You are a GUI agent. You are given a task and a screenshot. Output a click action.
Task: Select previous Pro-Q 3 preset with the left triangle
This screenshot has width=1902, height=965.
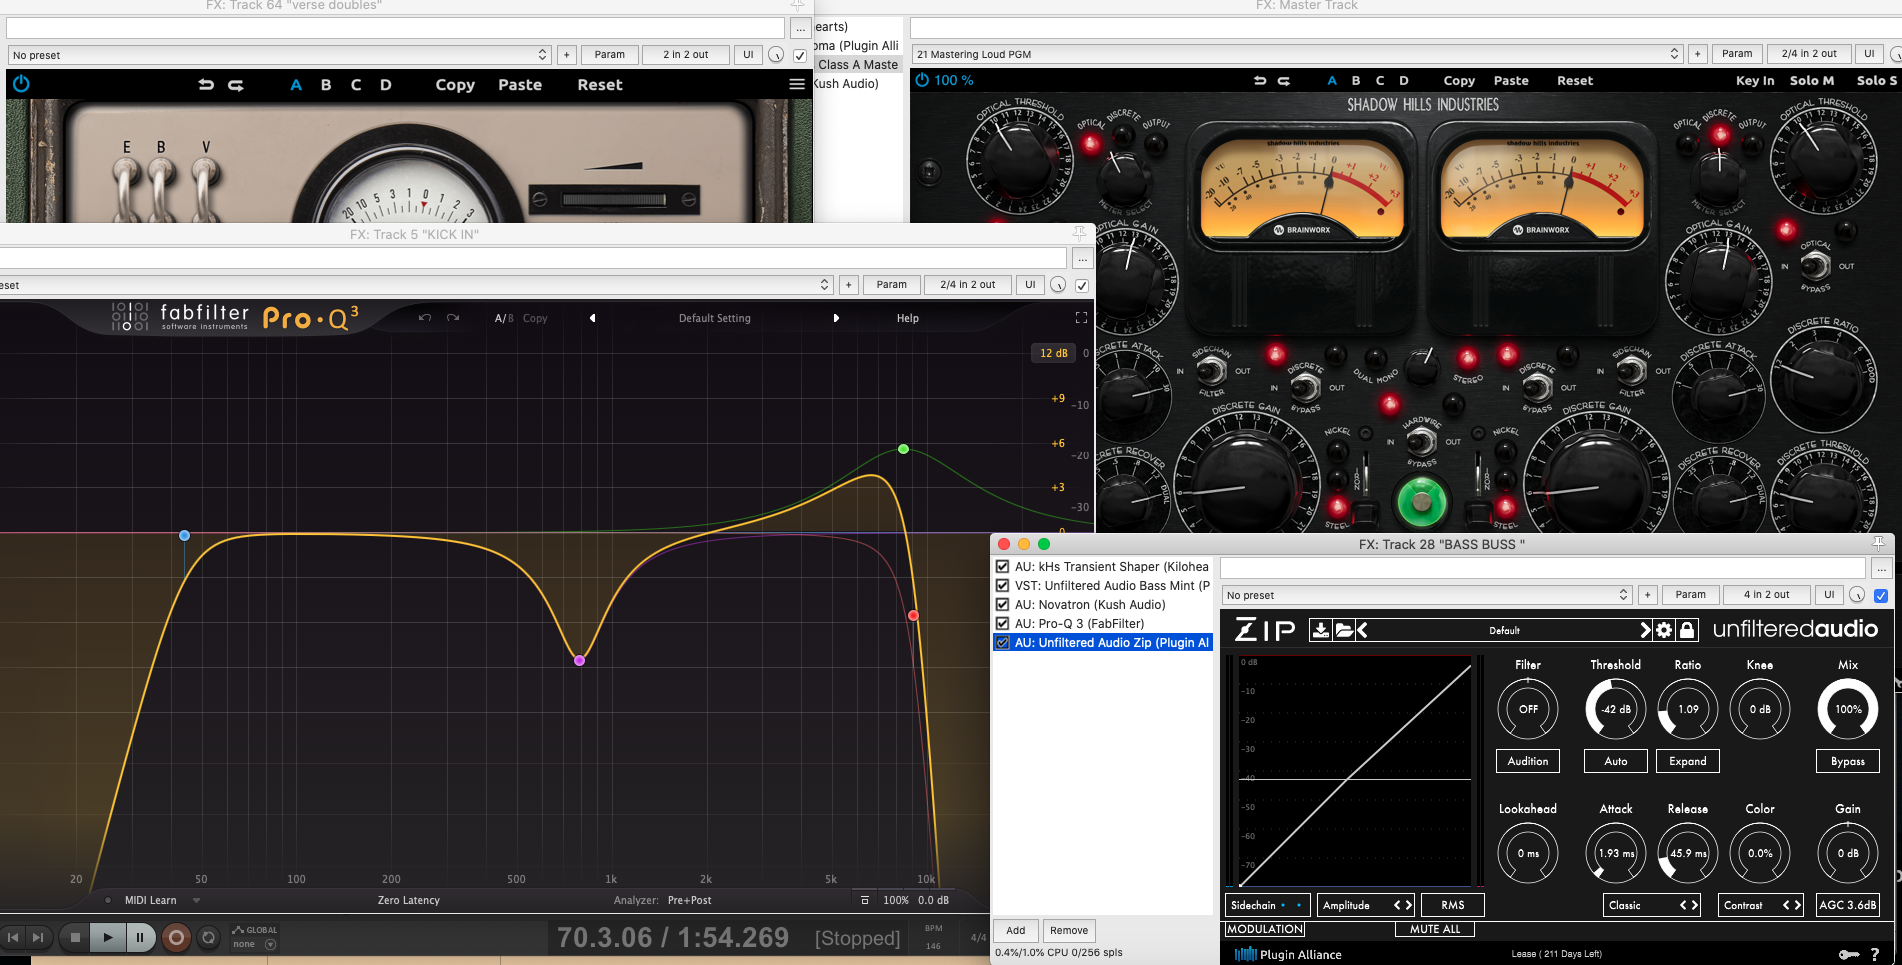coord(592,318)
